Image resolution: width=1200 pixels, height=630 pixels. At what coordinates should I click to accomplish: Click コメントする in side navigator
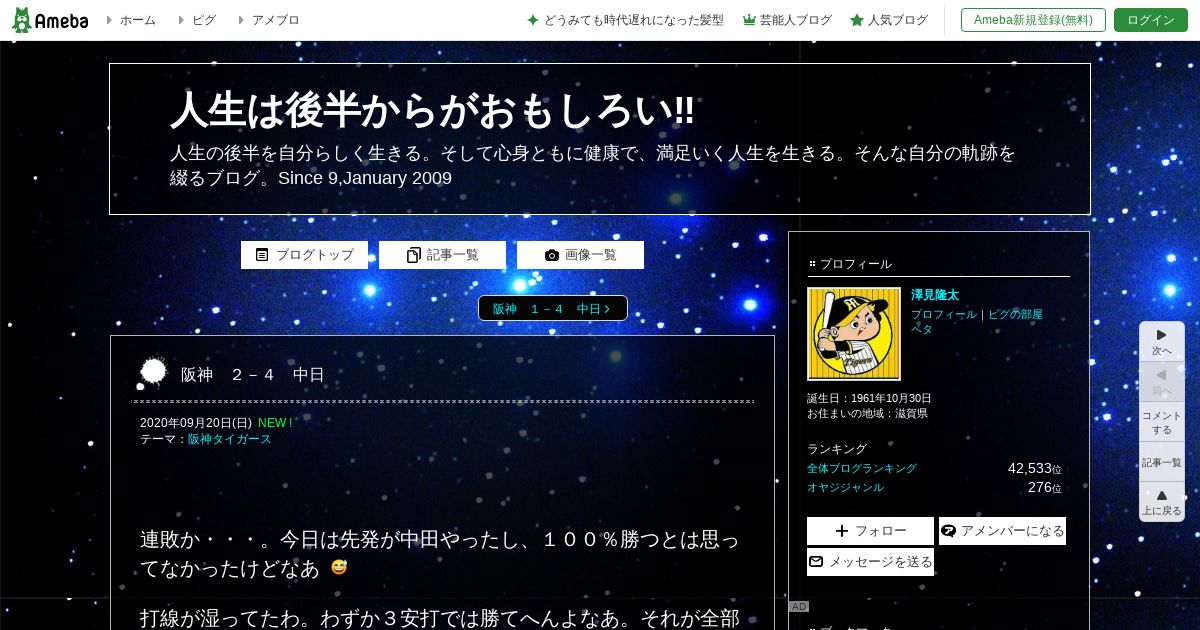1162,422
